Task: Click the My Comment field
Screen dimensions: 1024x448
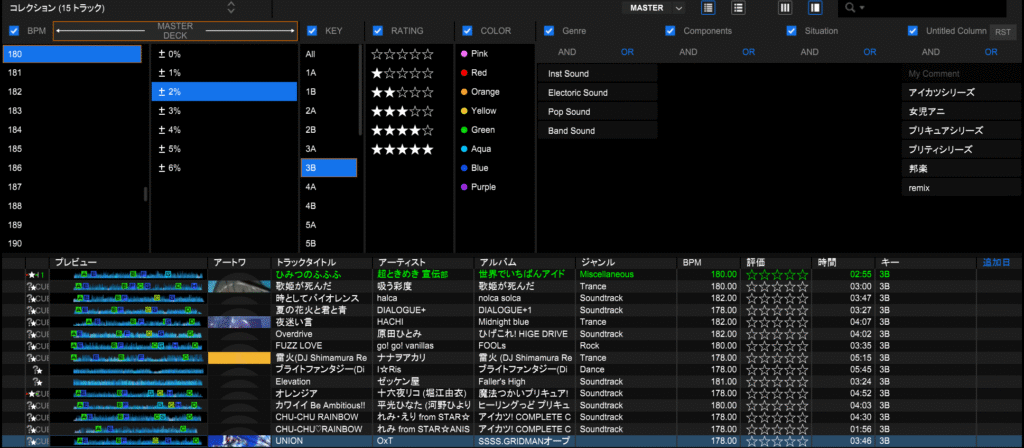Action: click(x=961, y=74)
